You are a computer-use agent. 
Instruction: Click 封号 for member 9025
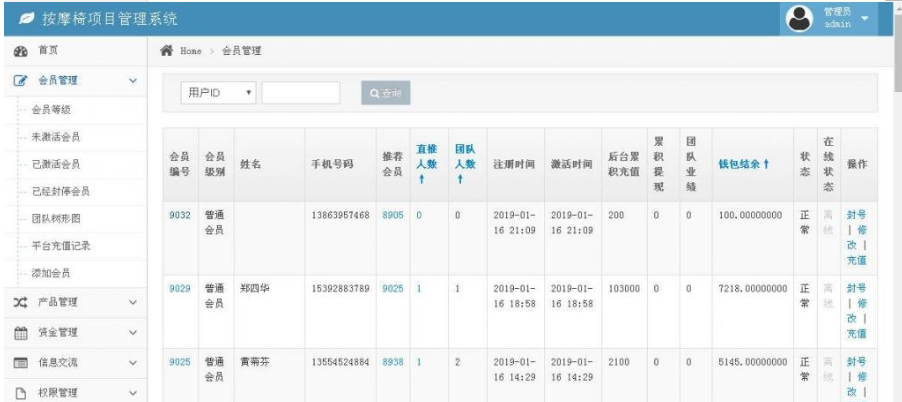(x=857, y=362)
